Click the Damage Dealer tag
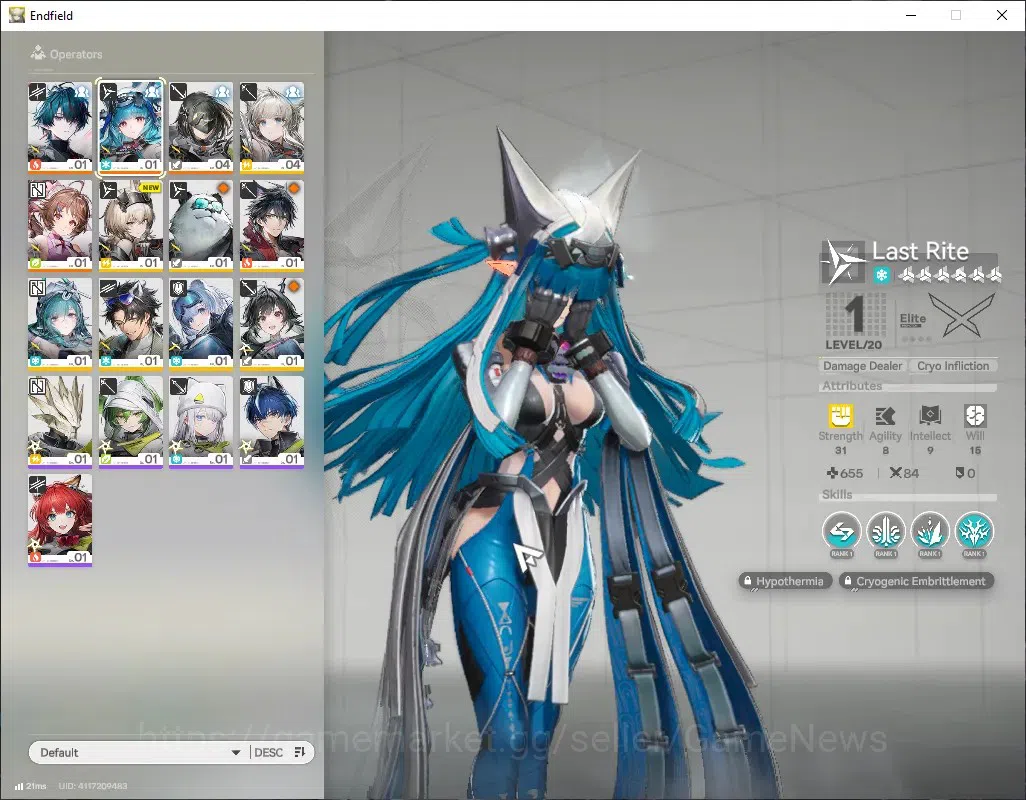 coord(862,366)
